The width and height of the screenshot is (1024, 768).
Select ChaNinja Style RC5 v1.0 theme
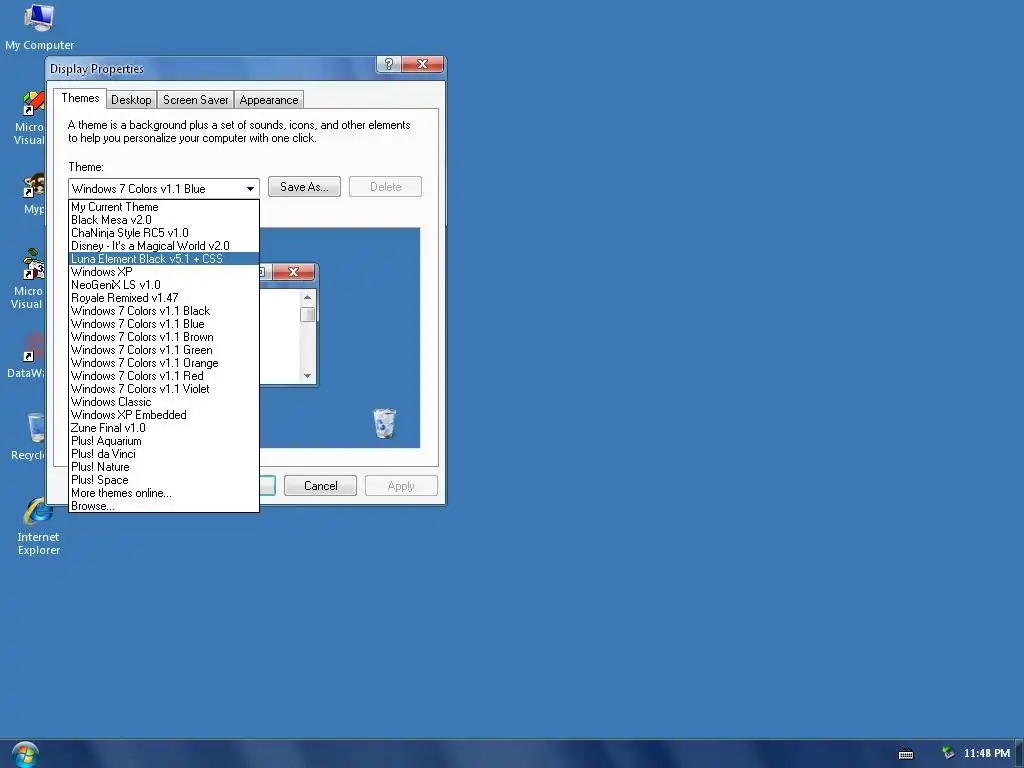[x=164, y=233]
